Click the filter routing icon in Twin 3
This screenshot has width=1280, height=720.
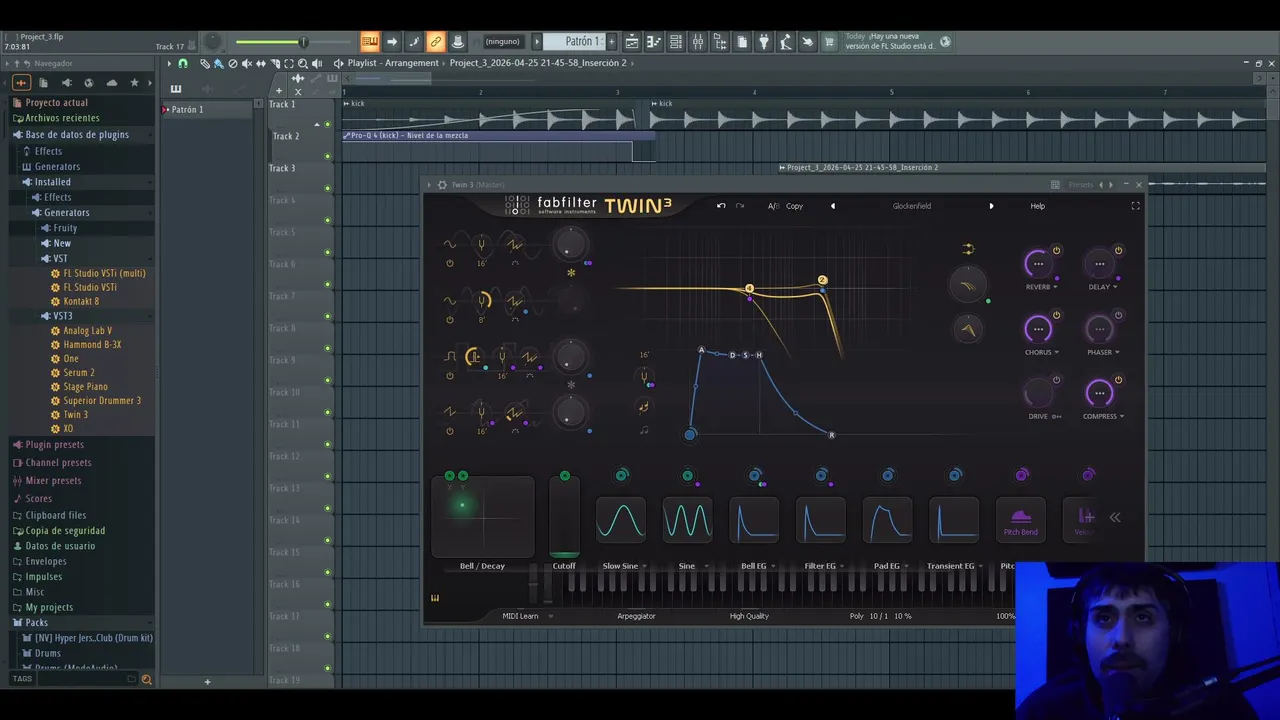pos(967,249)
